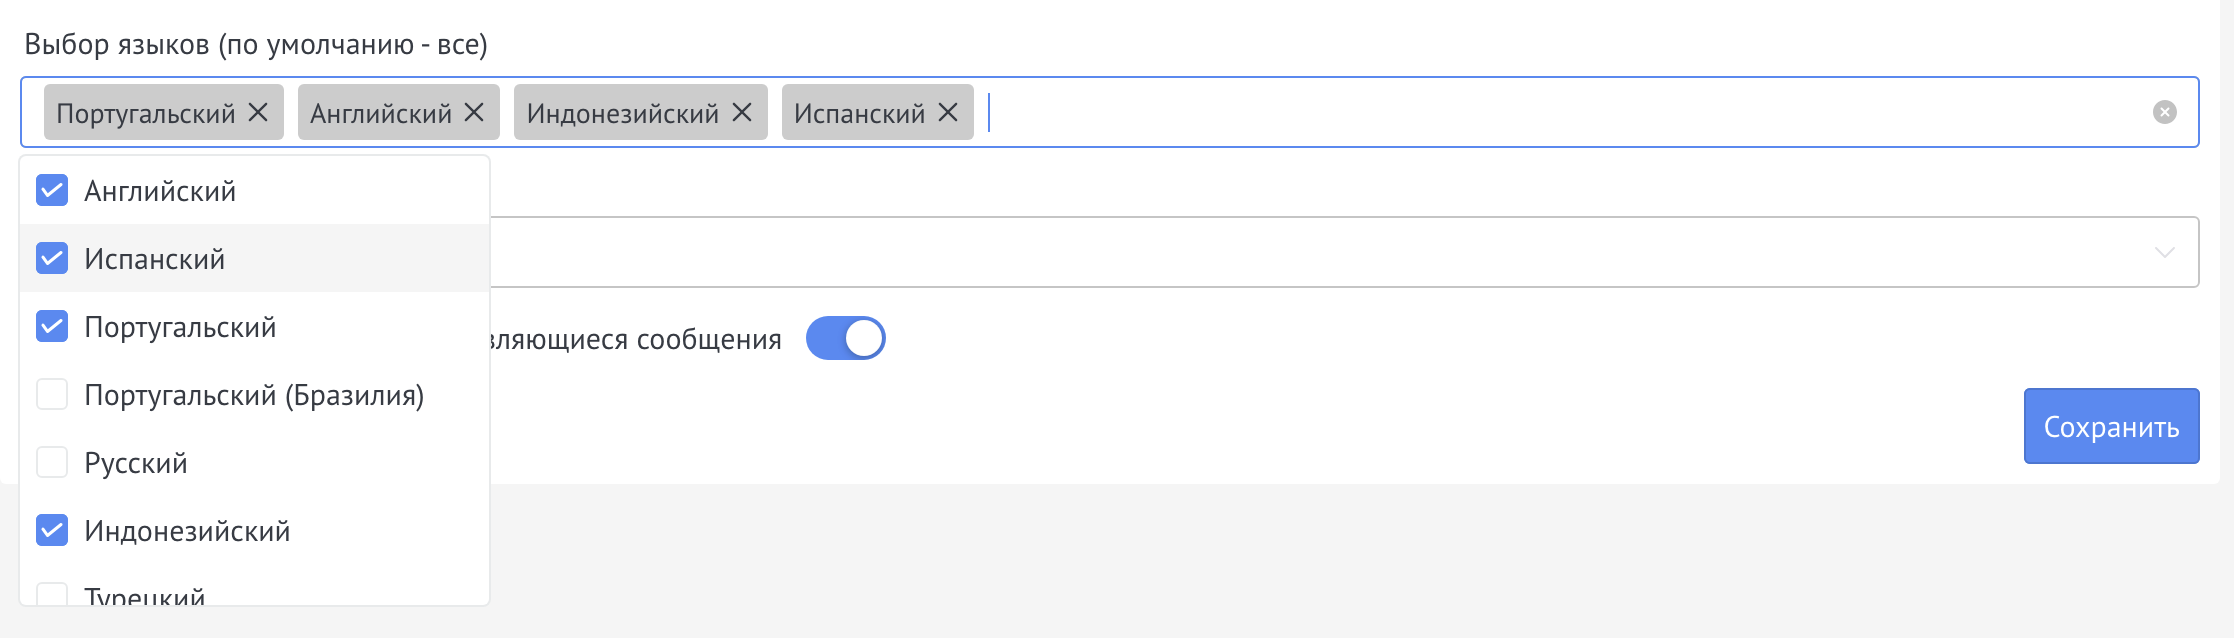Screen dimensions: 2234x638
Task: Click the Сохранить button
Action: (x=2110, y=425)
